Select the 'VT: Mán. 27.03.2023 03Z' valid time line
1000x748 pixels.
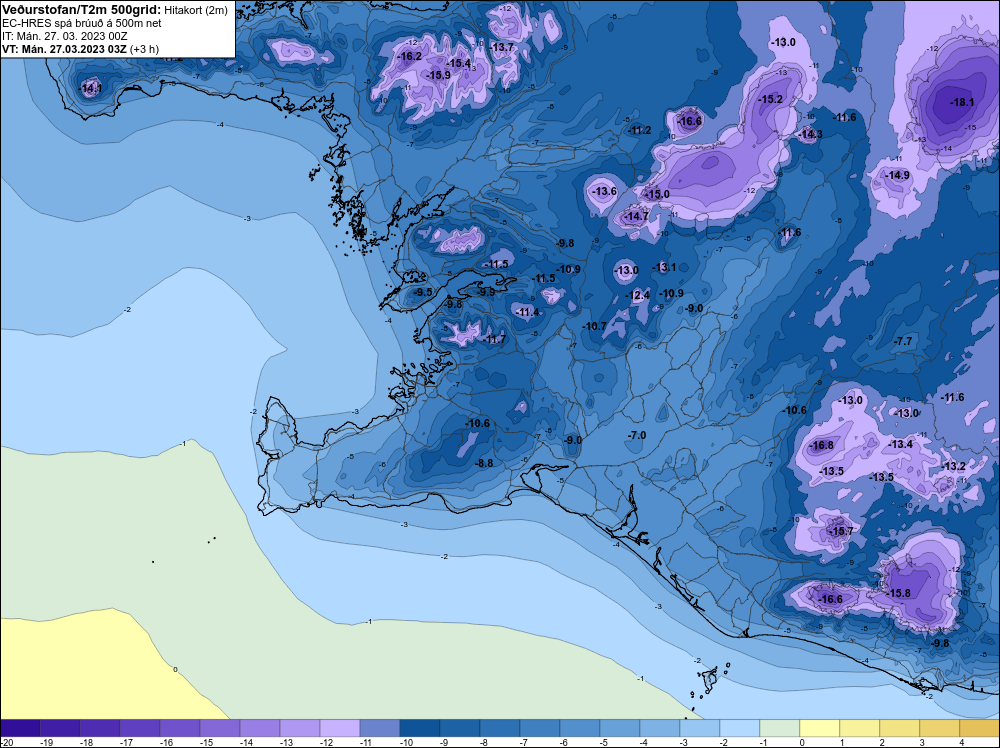[x=64, y=49]
